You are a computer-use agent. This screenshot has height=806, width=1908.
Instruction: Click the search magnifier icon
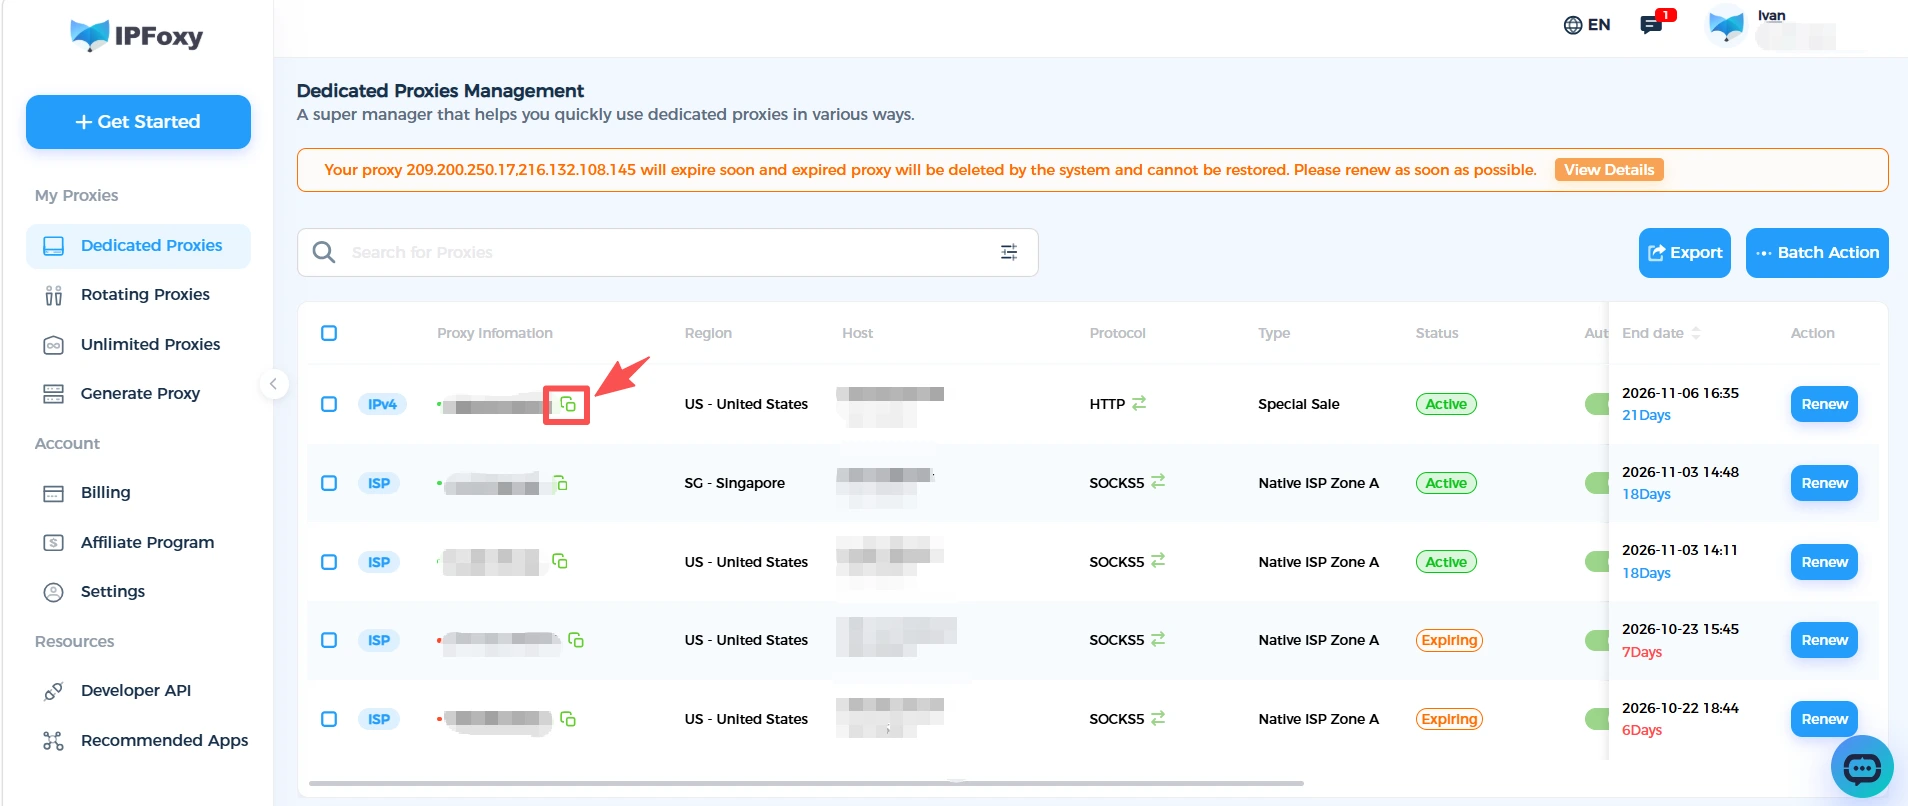click(324, 252)
